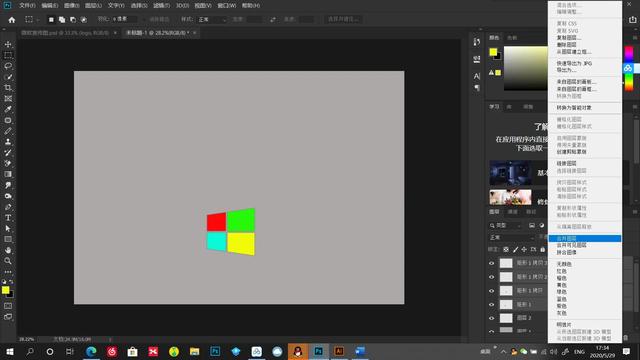This screenshot has height=360, width=640.
Task: Click the feather value input field
Action: (126, 19)
